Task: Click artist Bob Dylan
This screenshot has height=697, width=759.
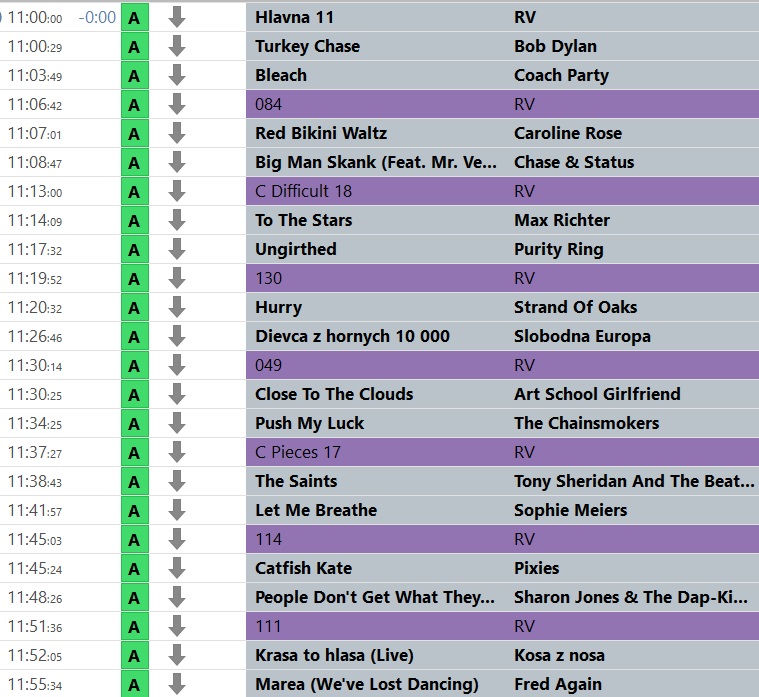Action: pyautogui.click(x=555, y=46)
